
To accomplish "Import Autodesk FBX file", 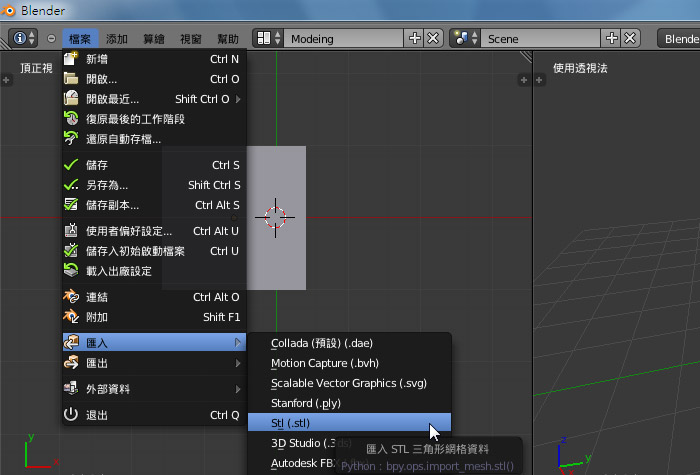I will click(x=304, y=463).
